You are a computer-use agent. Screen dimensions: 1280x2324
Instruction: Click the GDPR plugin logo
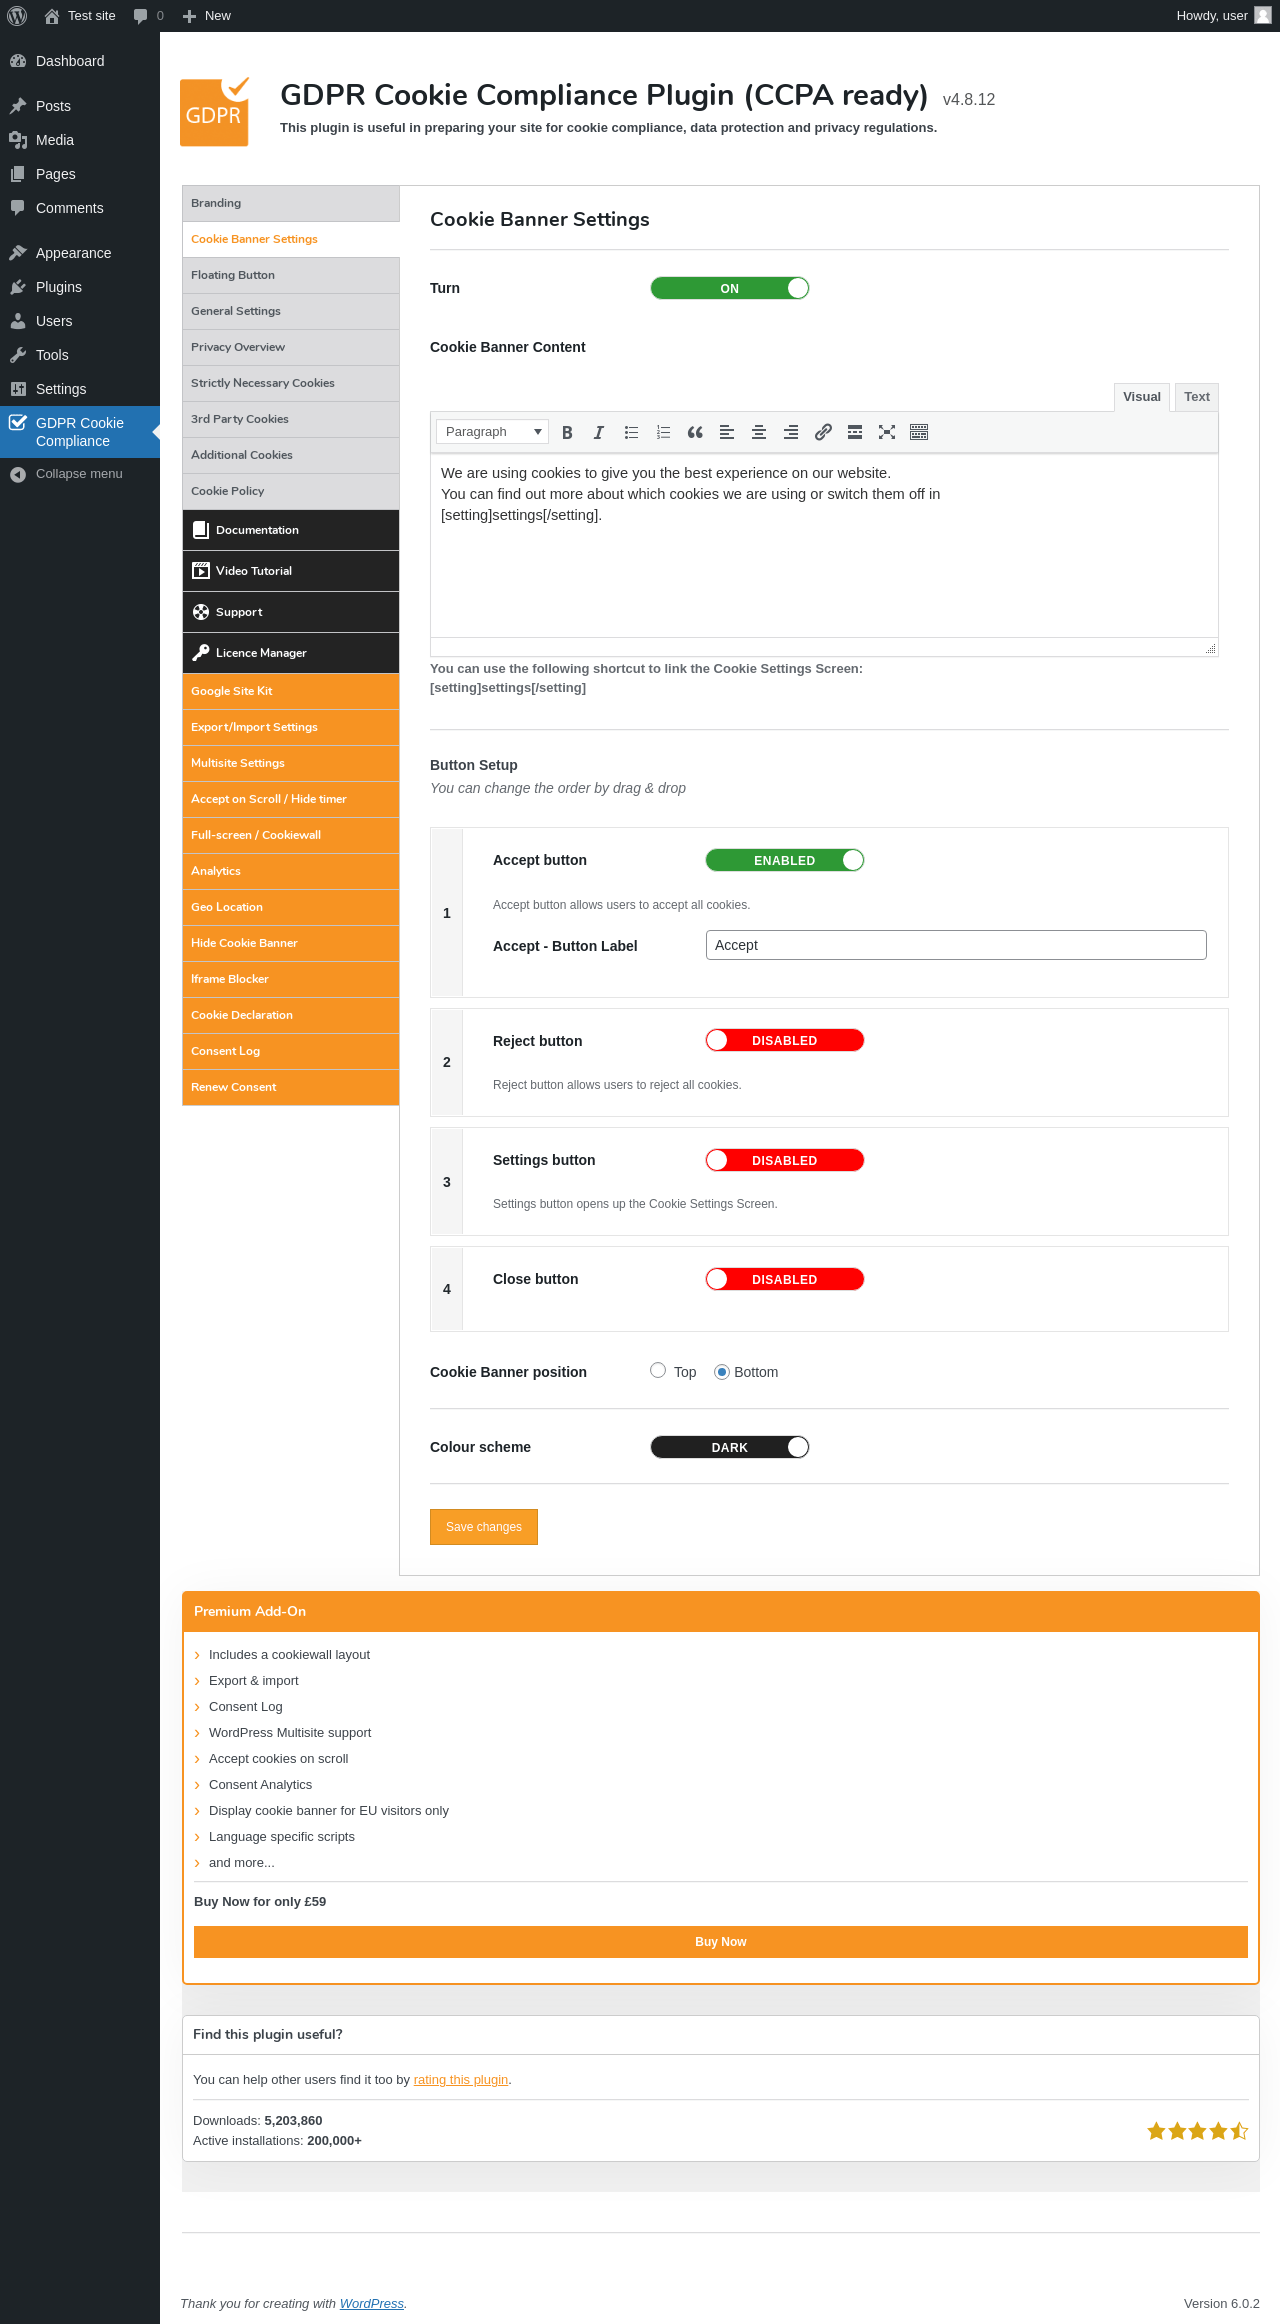pos(214,112)
